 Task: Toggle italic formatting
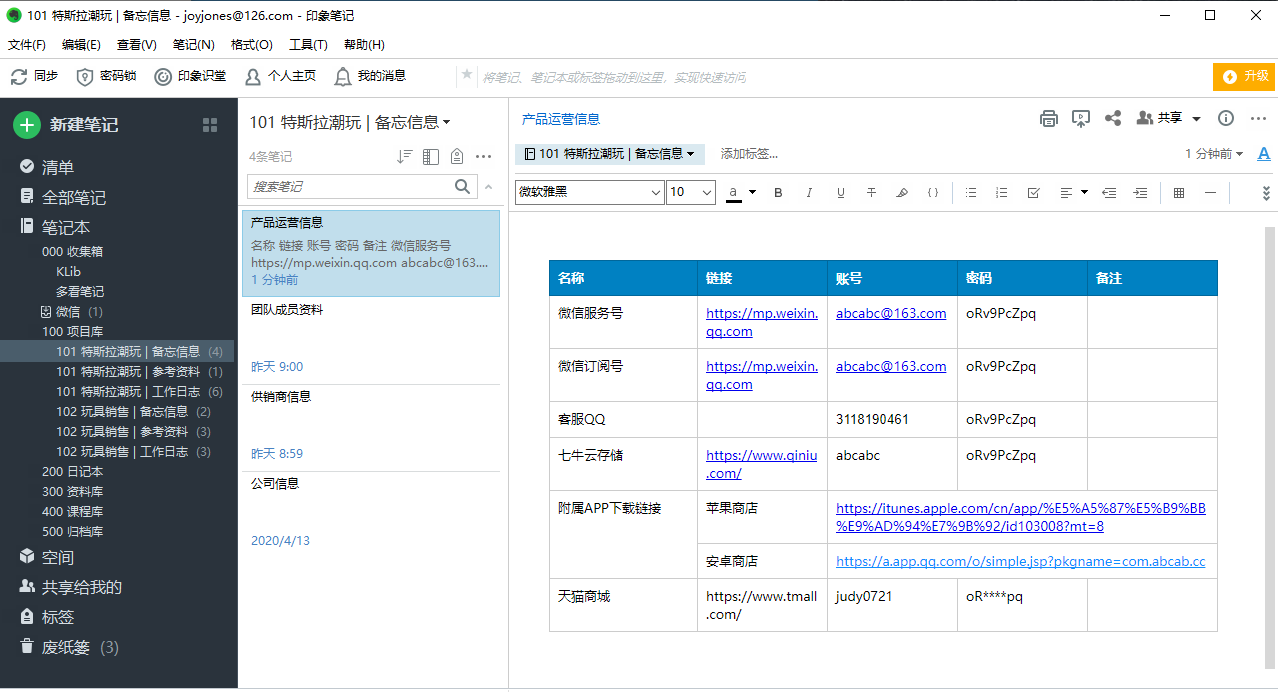click(x=810, y=192)
